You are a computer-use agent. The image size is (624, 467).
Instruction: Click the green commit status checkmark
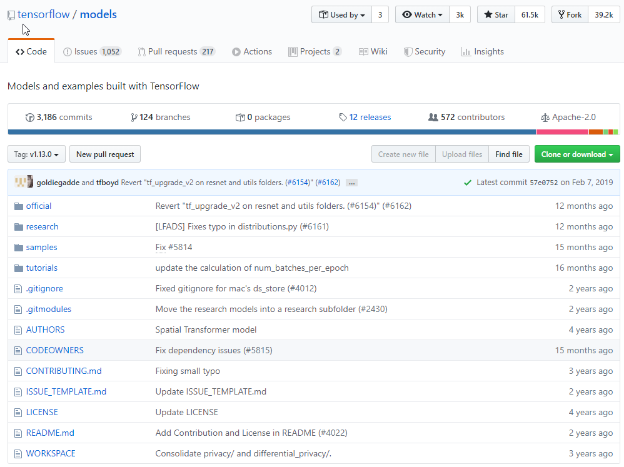click(468, 183)
